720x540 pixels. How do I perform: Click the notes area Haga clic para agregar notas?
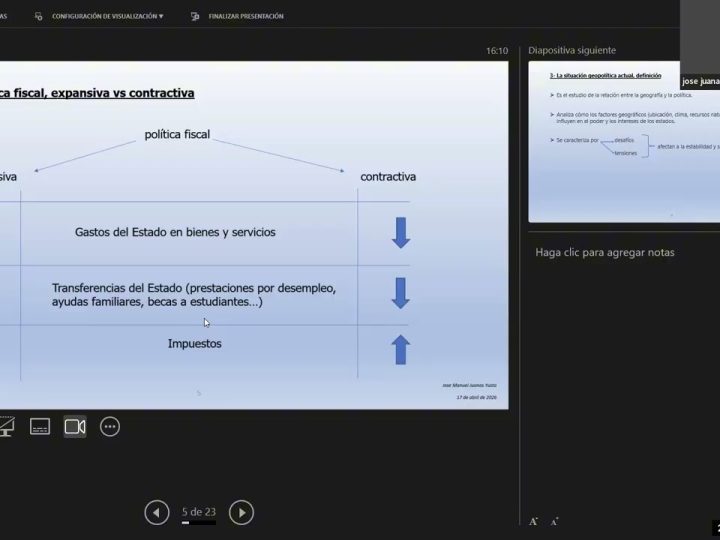(605, 252)
